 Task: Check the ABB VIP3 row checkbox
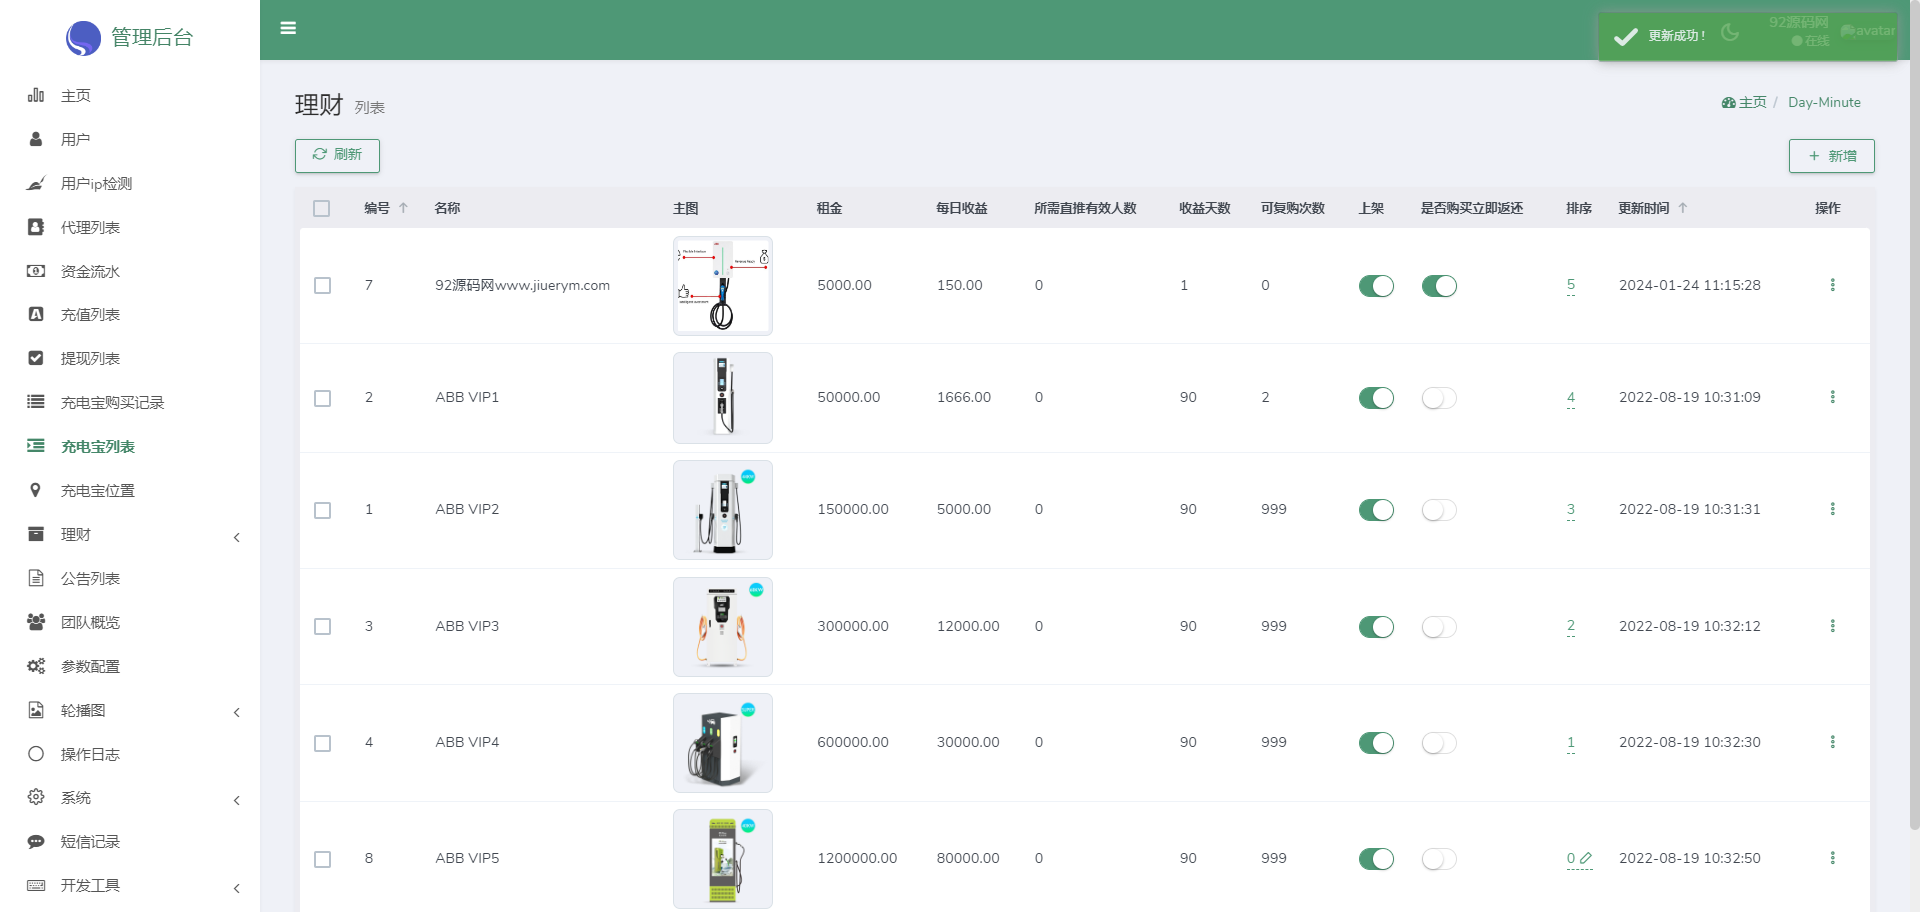click(x=322, y=627)
